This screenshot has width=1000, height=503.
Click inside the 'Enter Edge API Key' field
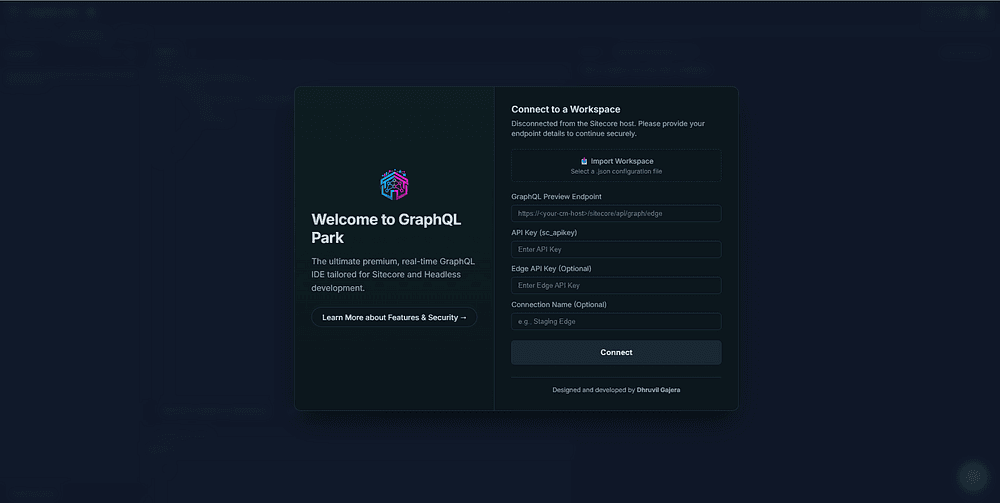616,285
